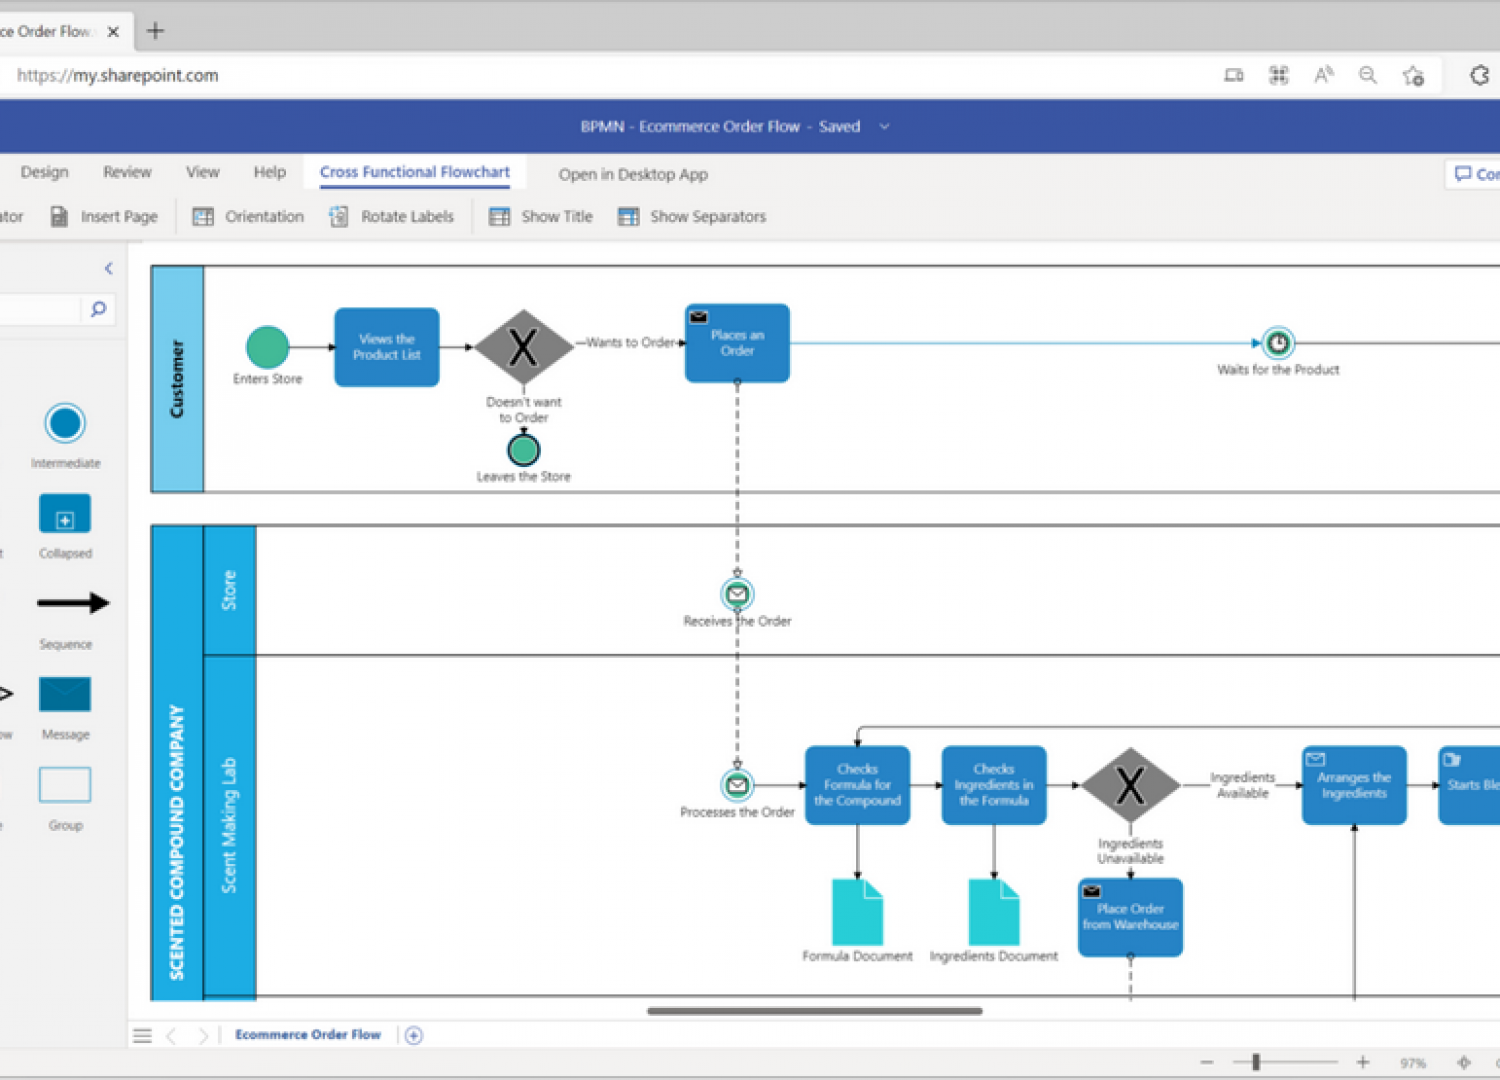Select the Intermediate event stencil shape

pos(65,424)
